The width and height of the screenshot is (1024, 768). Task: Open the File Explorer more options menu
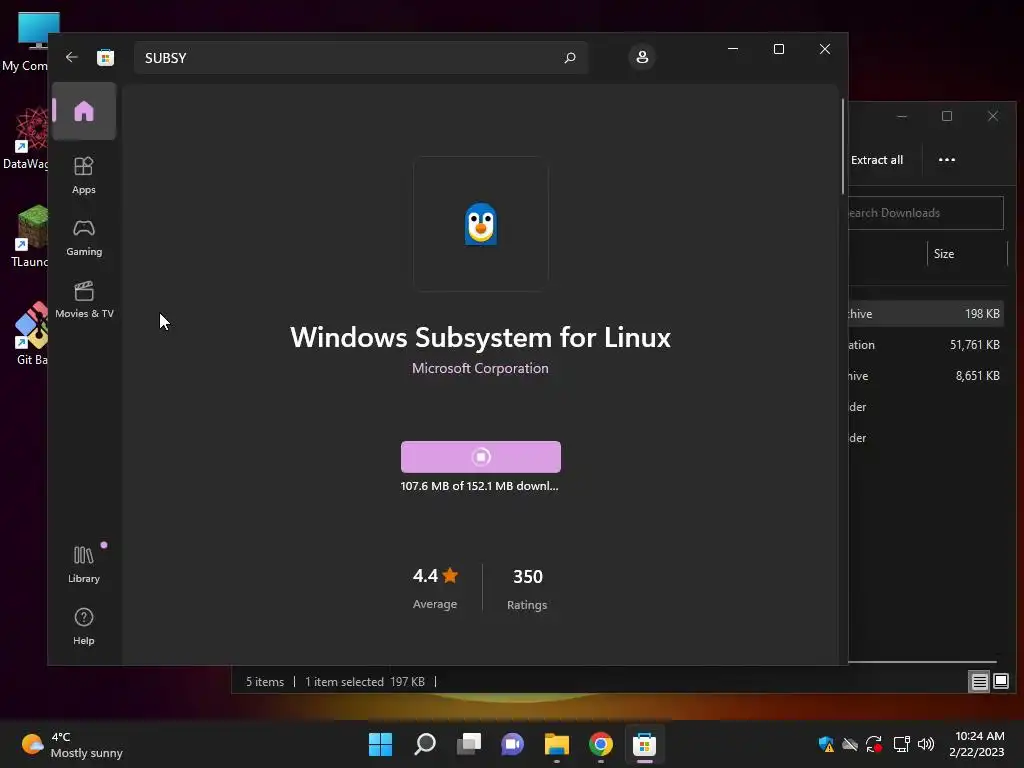coord(946,160)
